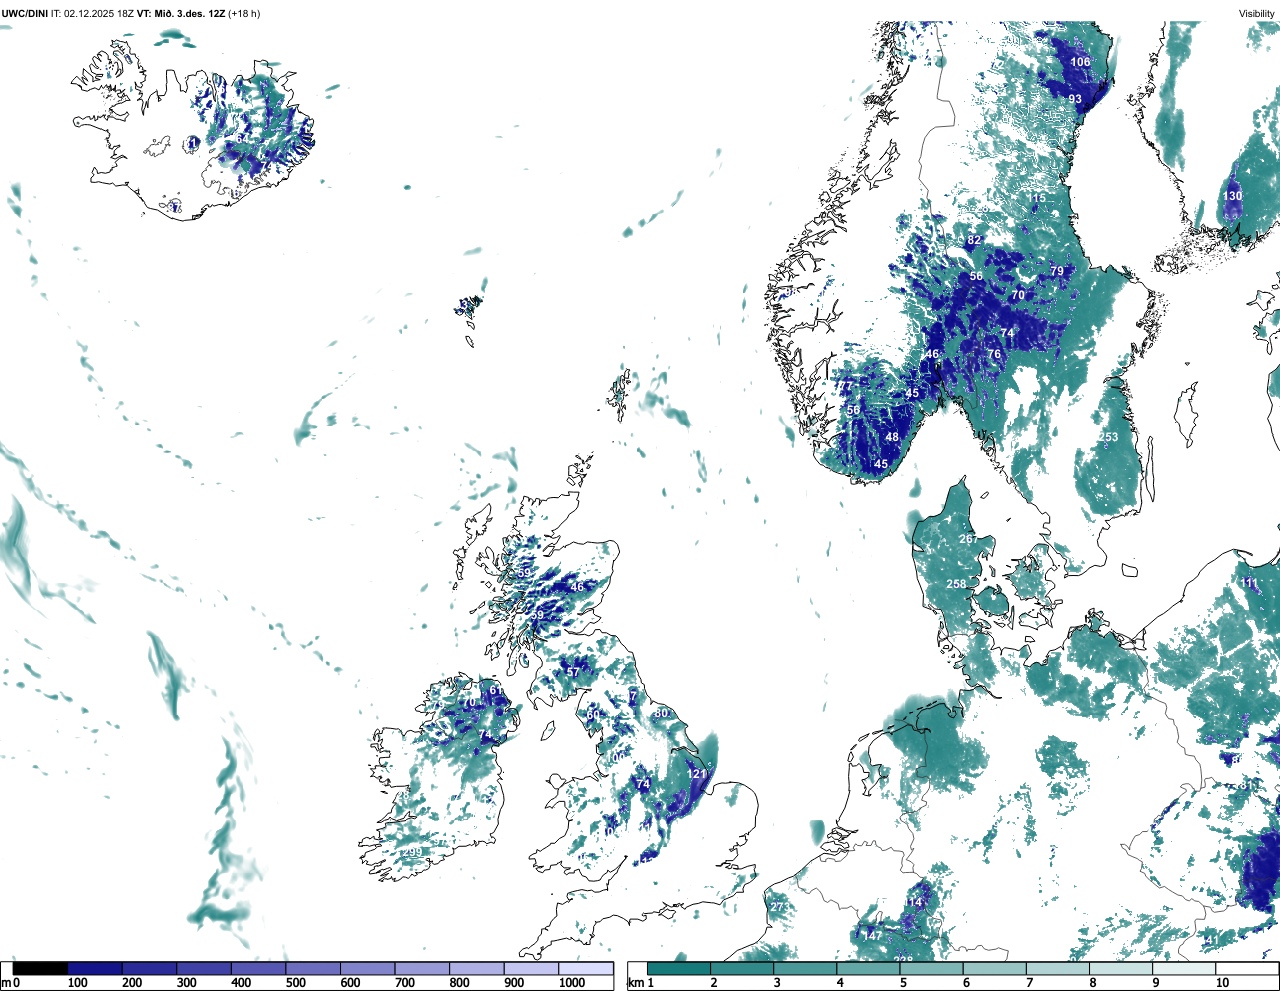Click the '200' tick on the metre scale
Viewport: 1280px width, 991px height.
tap(132, 983)
